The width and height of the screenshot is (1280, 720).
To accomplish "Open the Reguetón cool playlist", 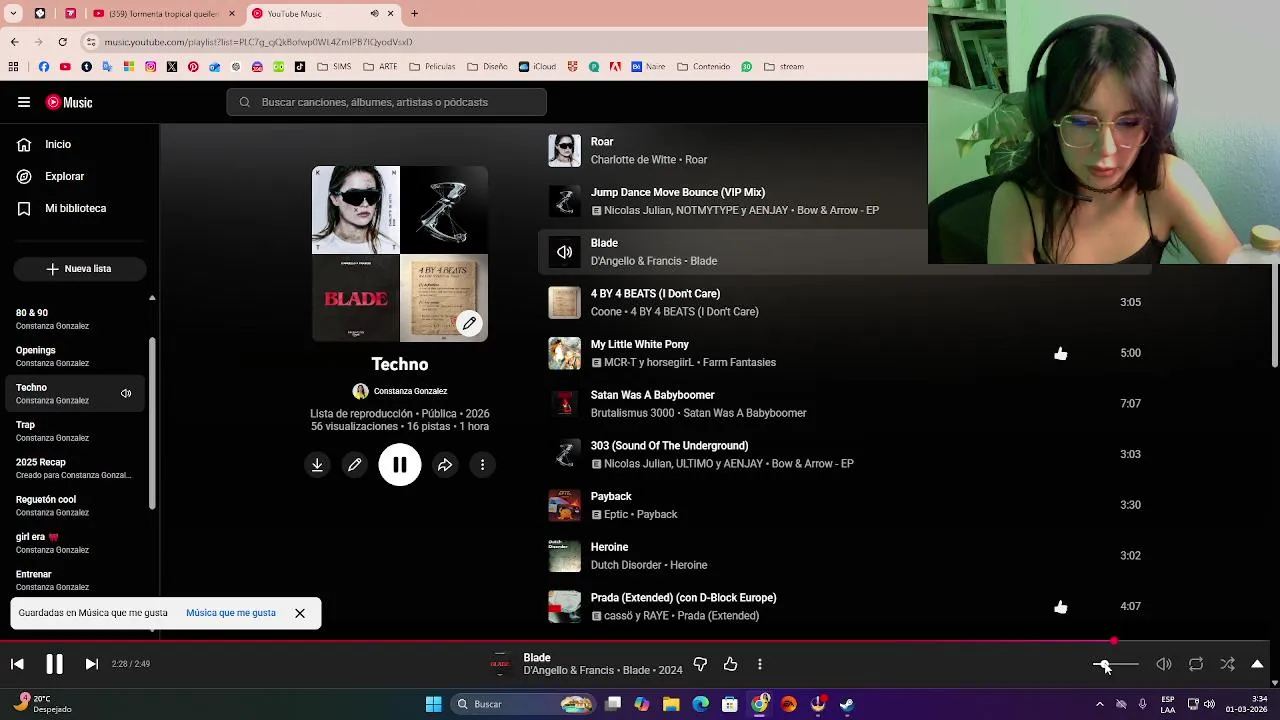I will [x=75, y=505].
